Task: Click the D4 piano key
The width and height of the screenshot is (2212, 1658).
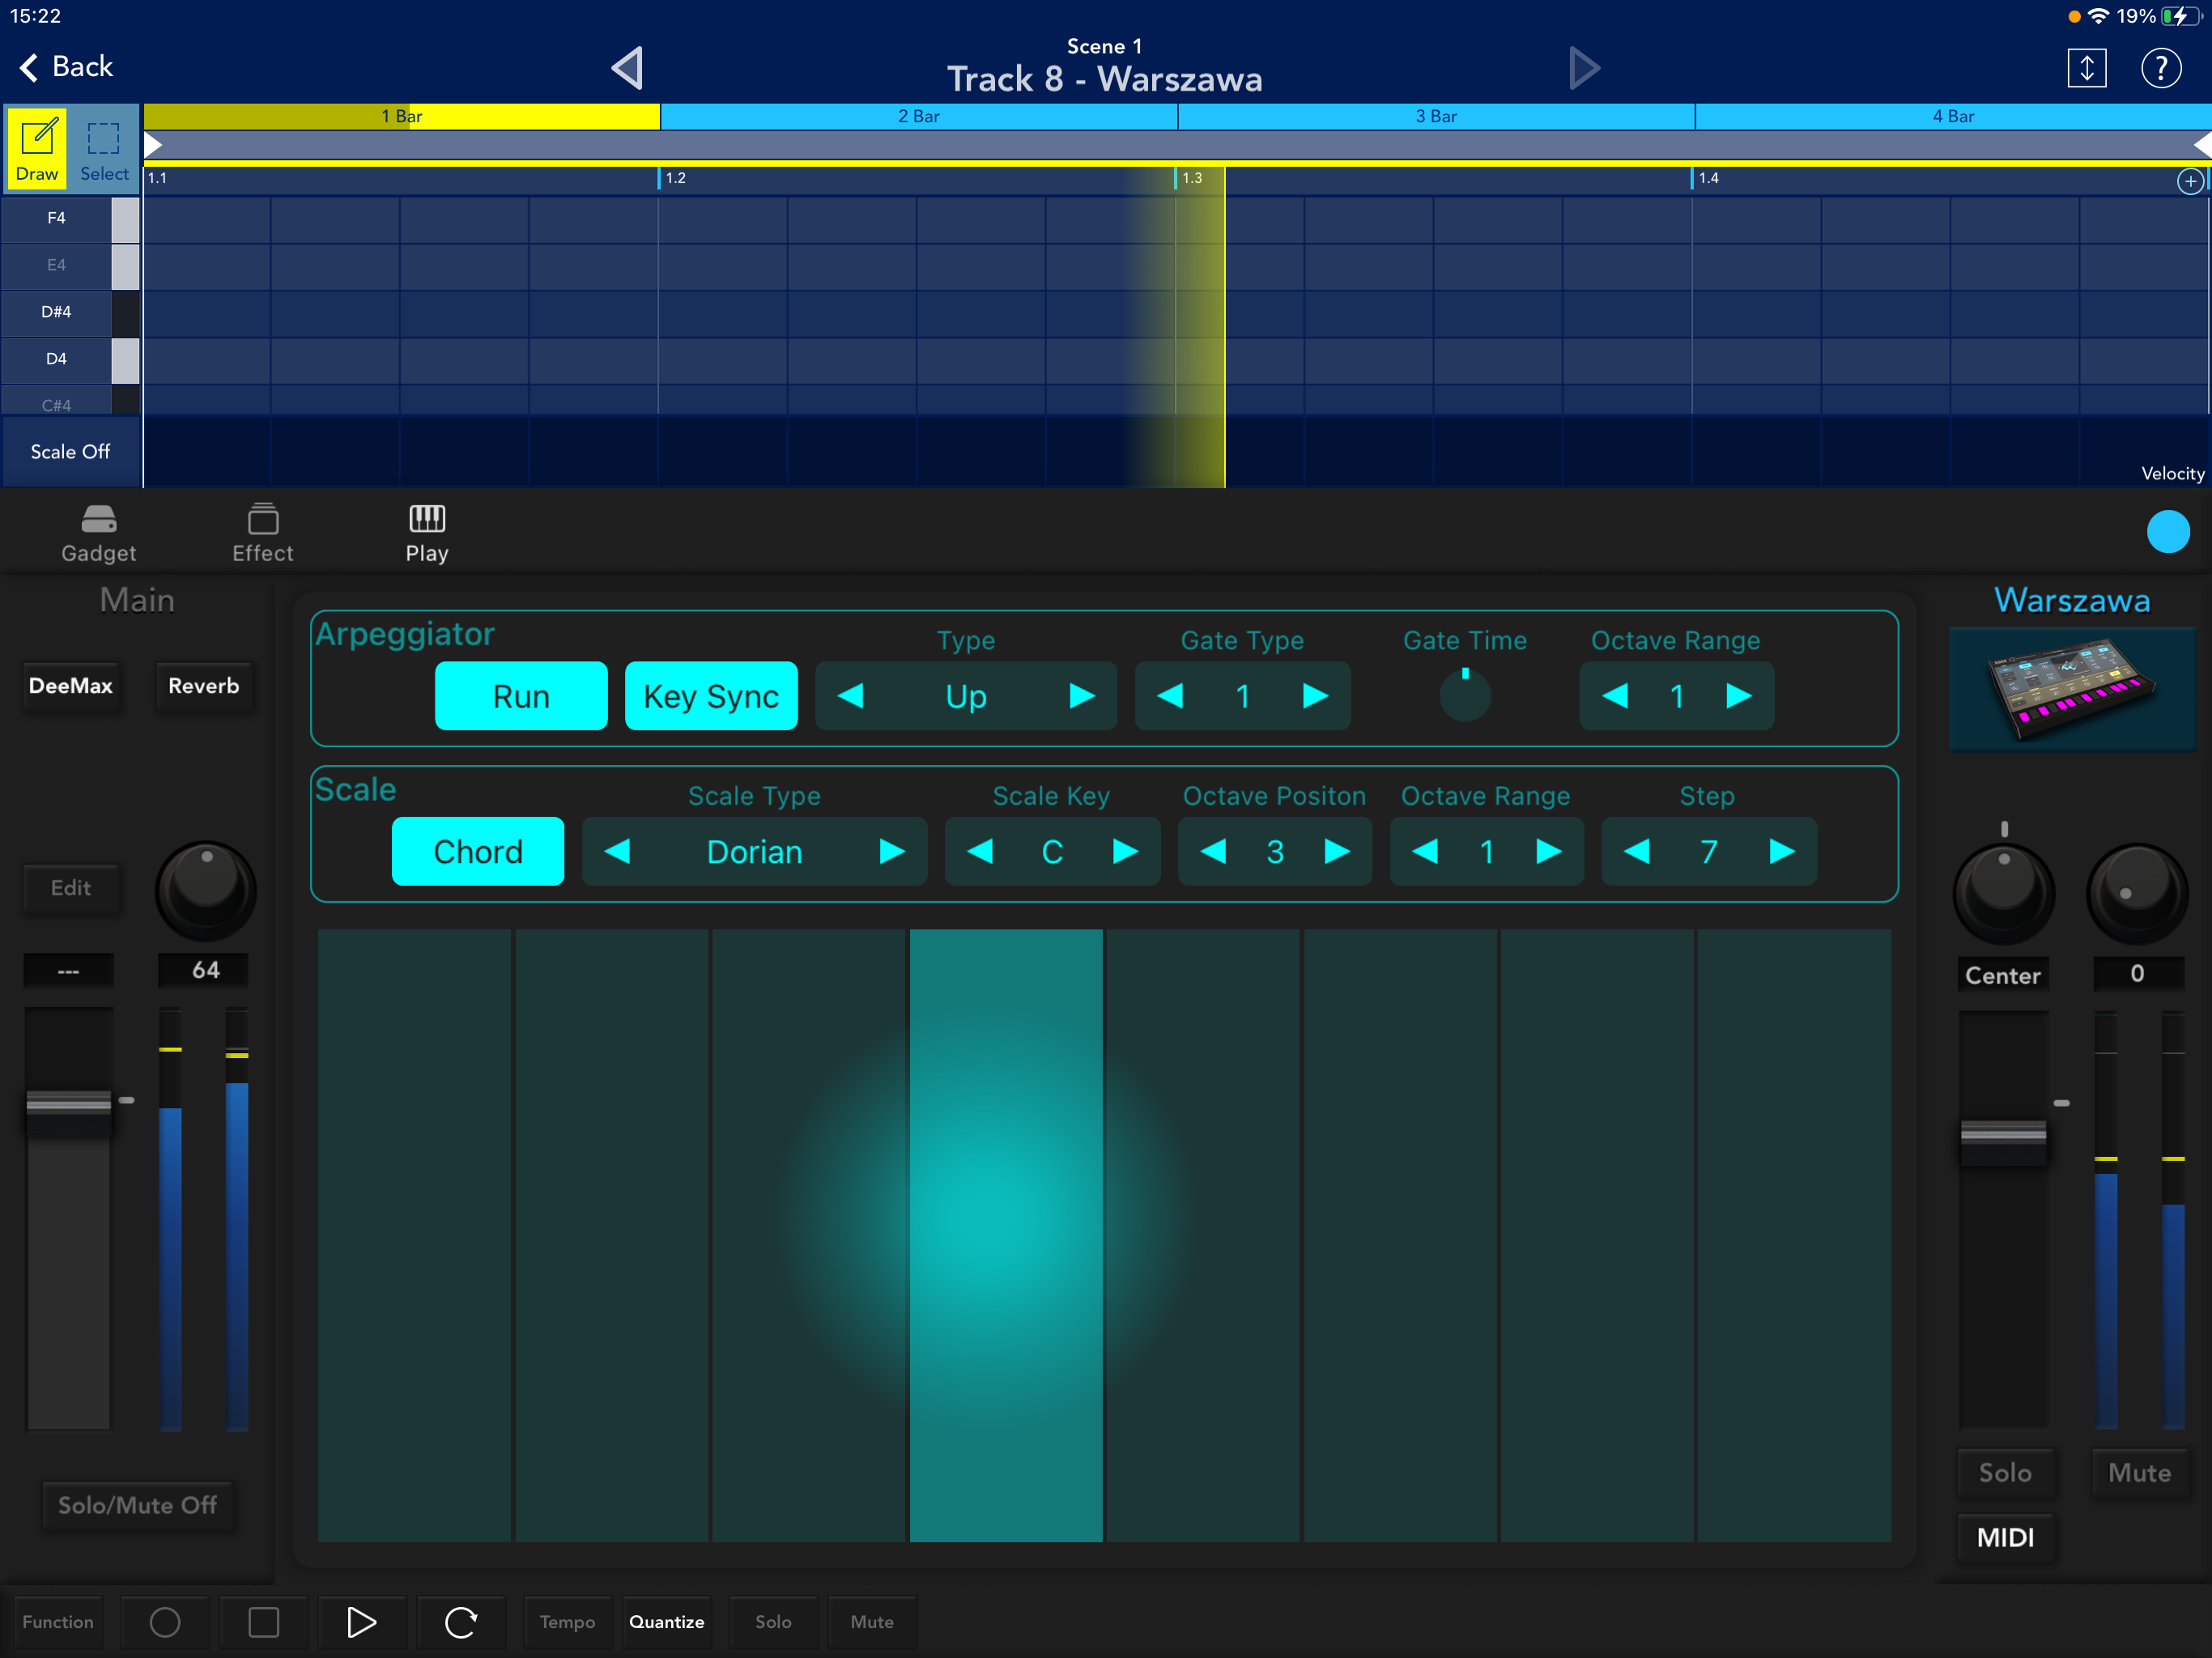Action: [70, 359]
